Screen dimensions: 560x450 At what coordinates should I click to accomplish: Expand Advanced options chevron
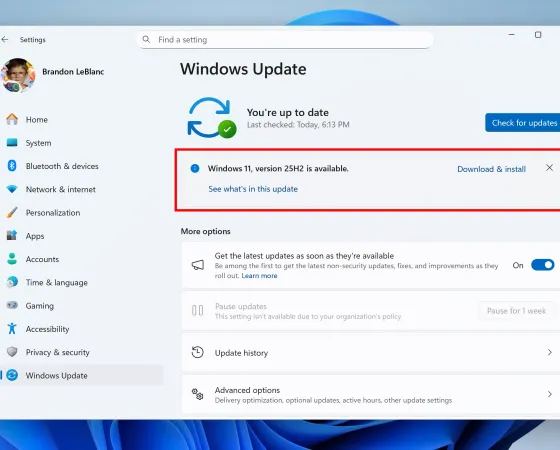pyautogui.click(x=550, y=394)
